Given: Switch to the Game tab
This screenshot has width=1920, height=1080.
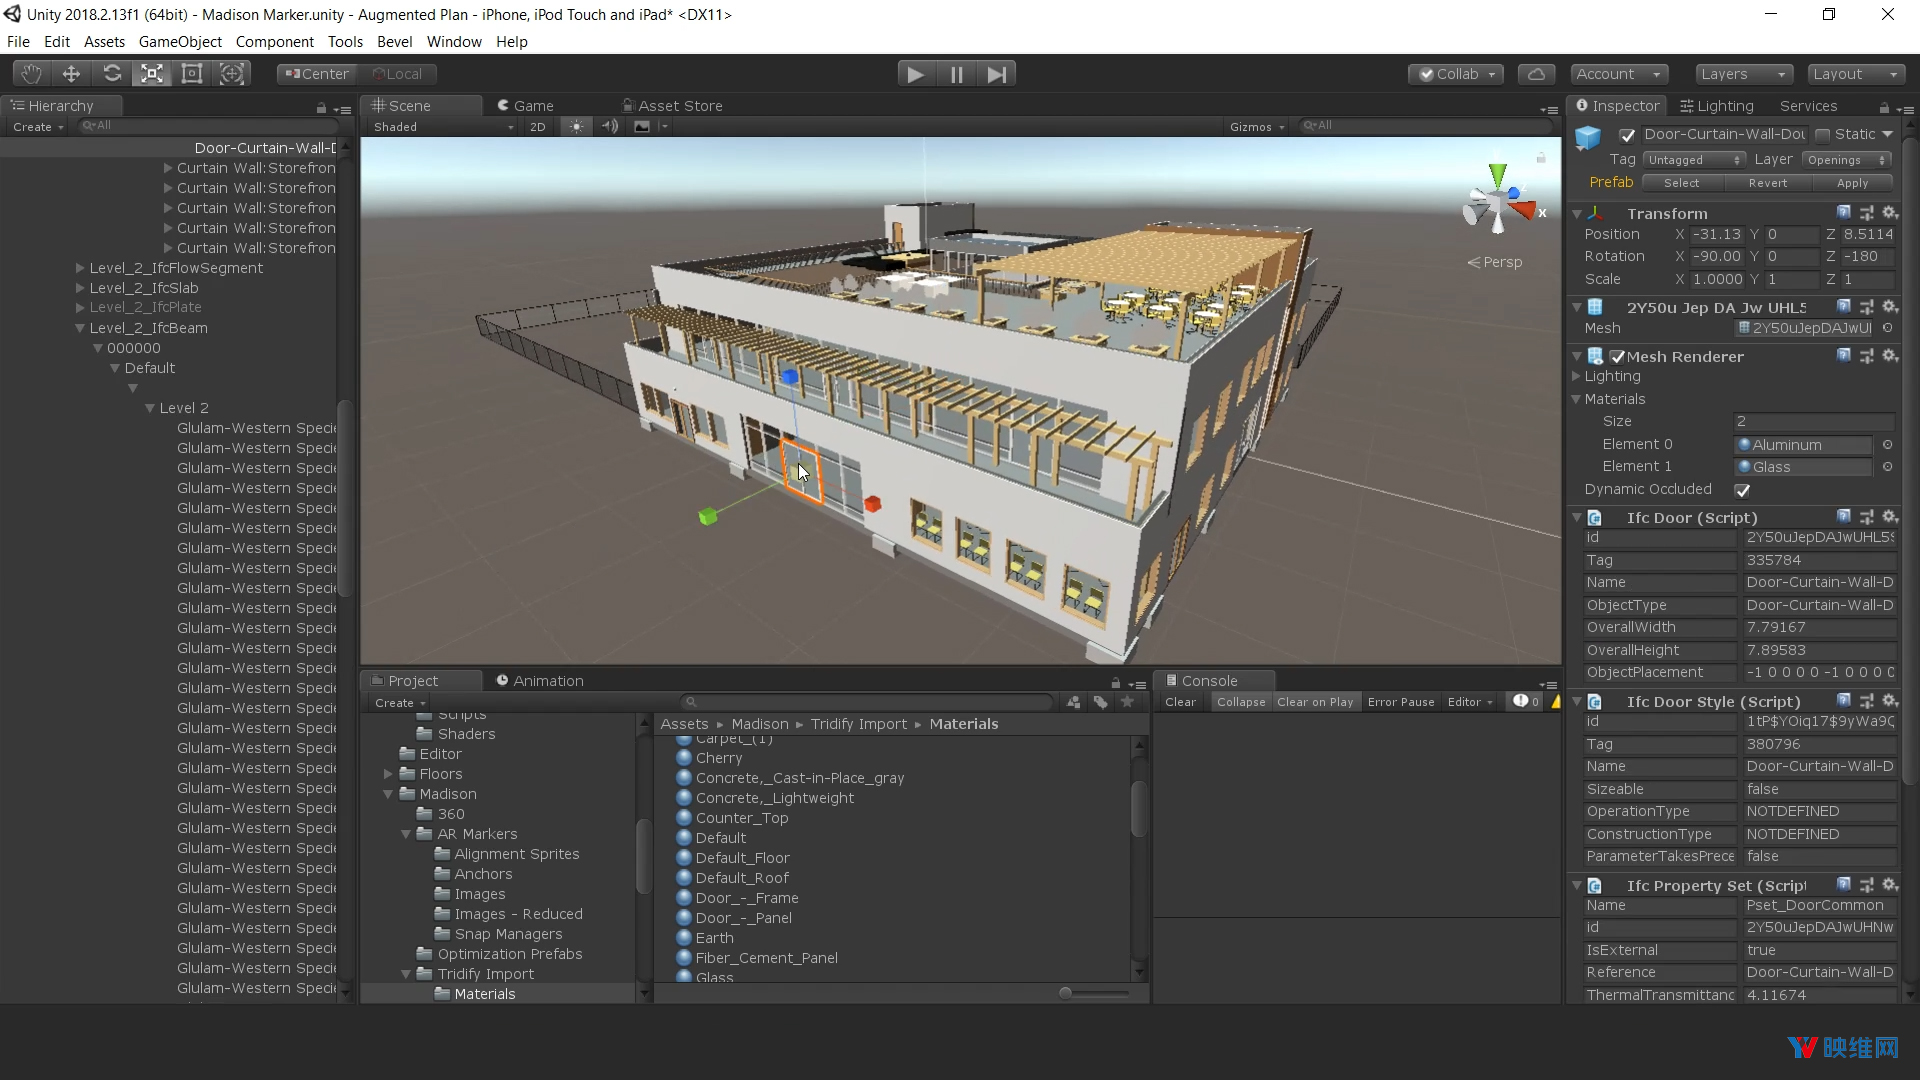Looking at the screenshot, I should tap(525, 106).
